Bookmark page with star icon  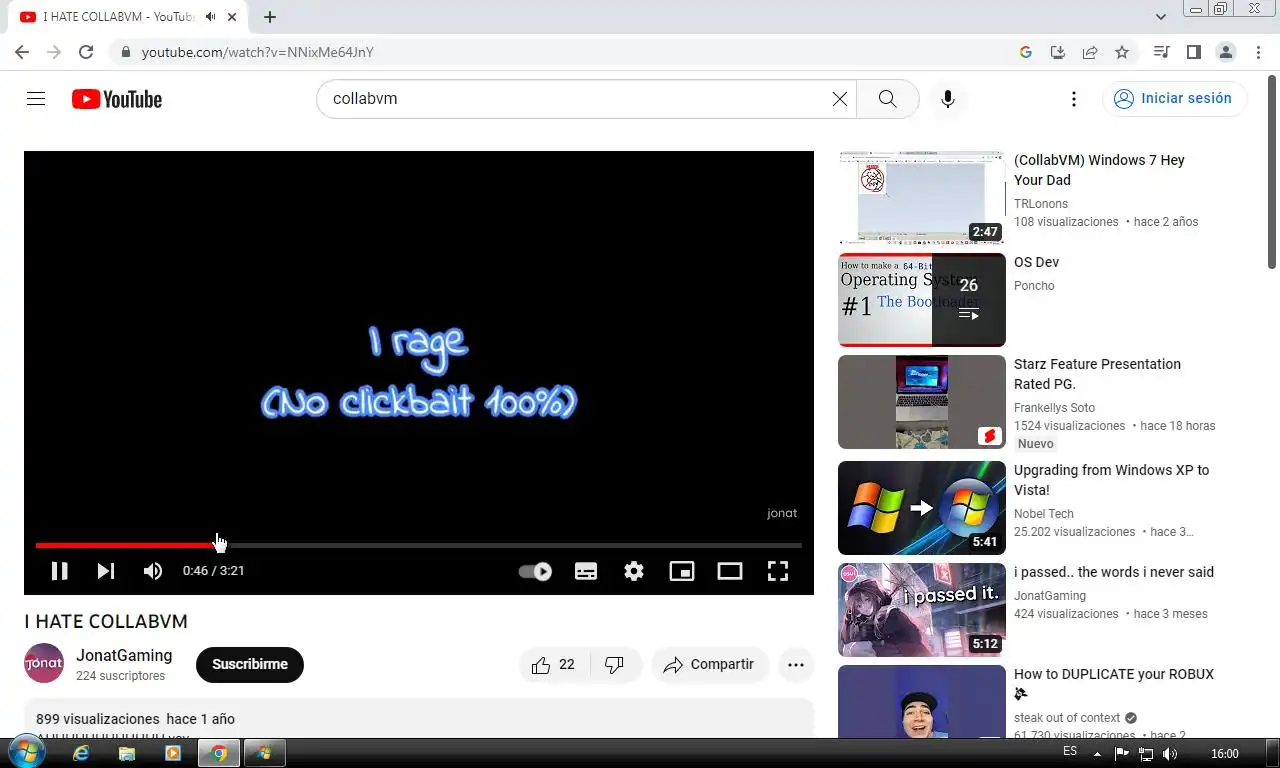(1122, 52)
